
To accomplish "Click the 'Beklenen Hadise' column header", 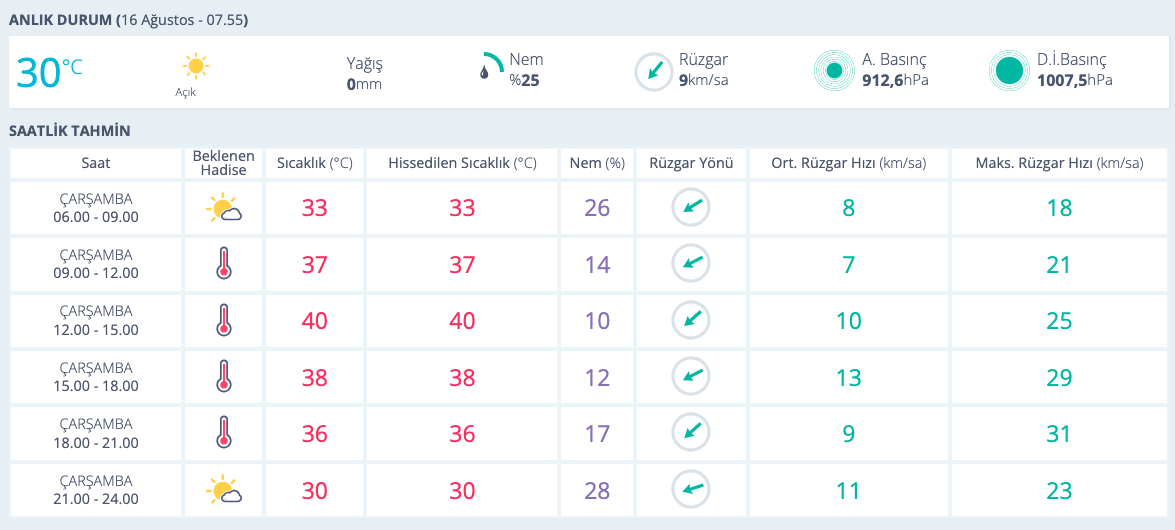I will pyautogui.click(x=223, y=163).
